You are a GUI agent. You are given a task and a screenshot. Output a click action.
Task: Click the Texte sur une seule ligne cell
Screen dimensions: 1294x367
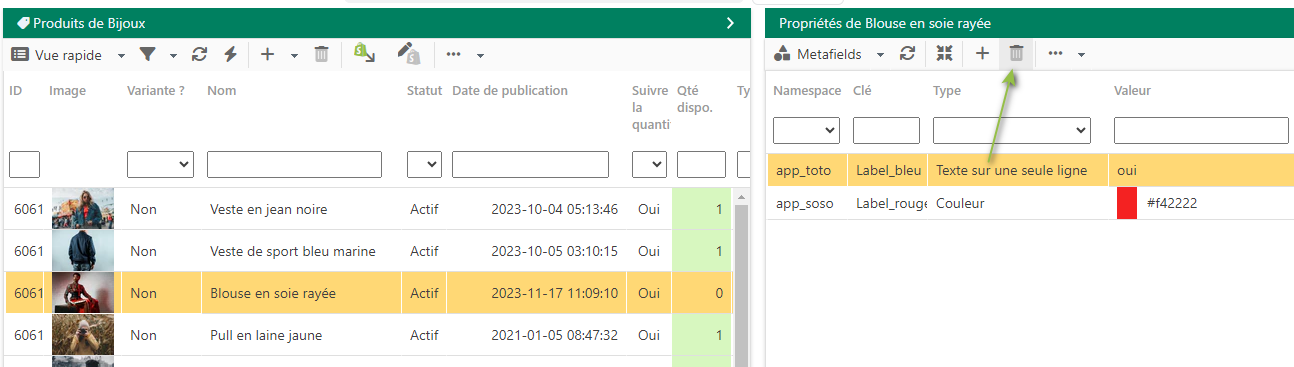1018,171
